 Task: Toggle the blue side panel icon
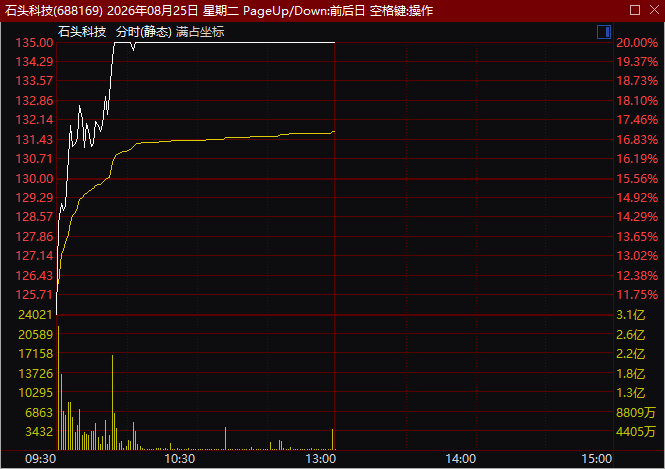pyautogui.click(x=604, y=32)
